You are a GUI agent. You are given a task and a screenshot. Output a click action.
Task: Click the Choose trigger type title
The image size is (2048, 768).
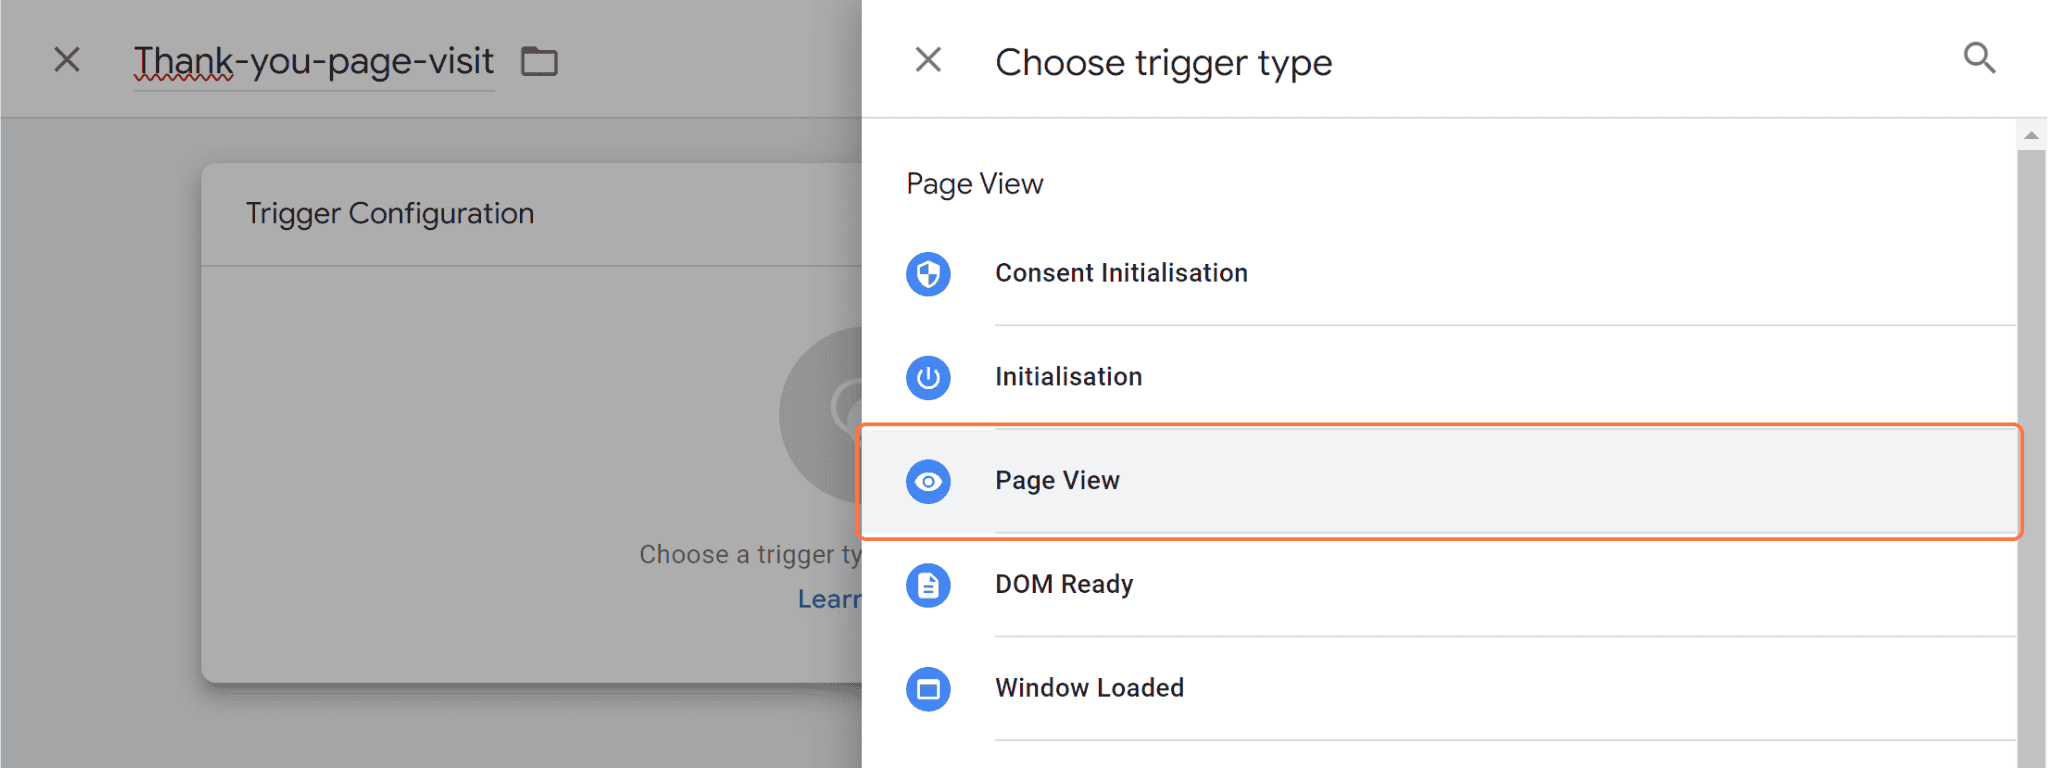pos(1164,63)
